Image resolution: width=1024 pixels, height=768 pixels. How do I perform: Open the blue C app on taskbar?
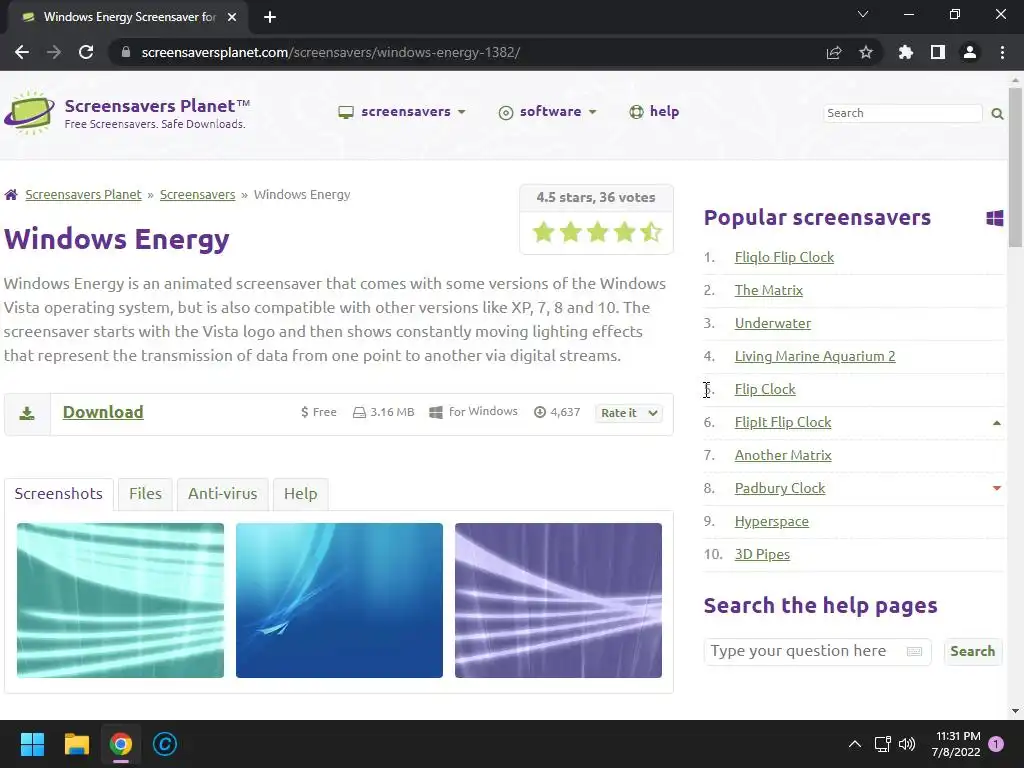165,744
